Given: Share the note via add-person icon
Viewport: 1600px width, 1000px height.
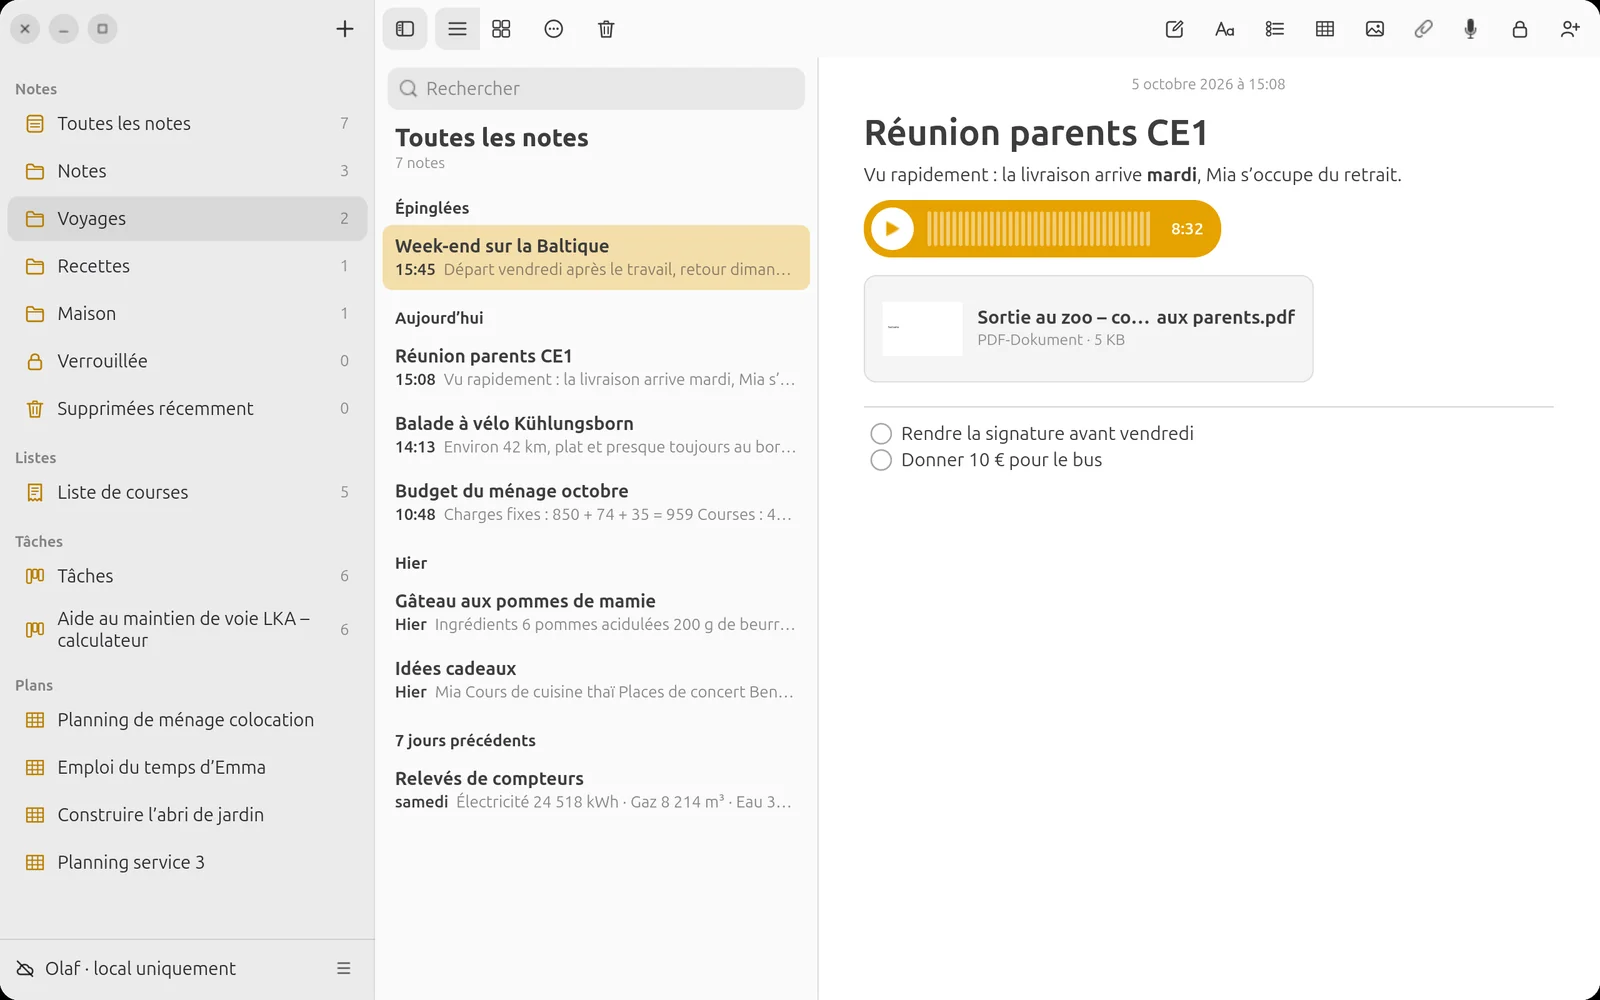Looking at the screenshot, I should tap(1570, 29).
